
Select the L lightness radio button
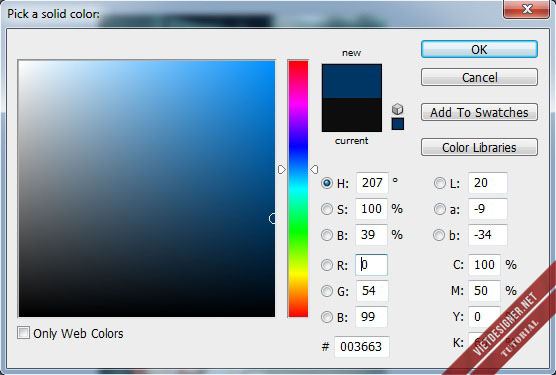(439, 183)
